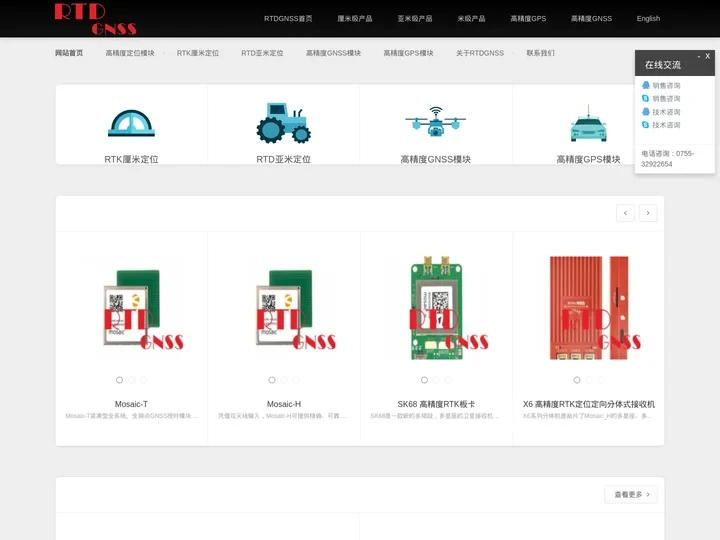Select second image dot under SK68
Image resolution: width=720 pixels, height=540 pixels.
437,380
